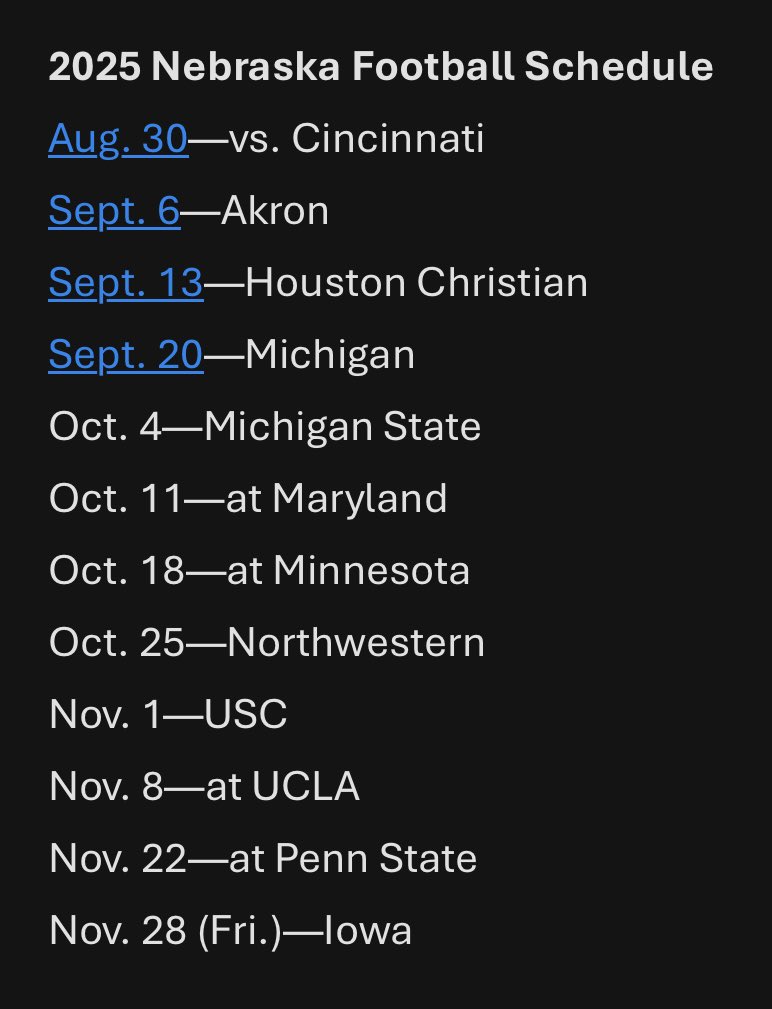Click the 'at UCLA' game entry
The width and height of the screenshot is (772, 1009).
pyautogui.click(x=283, y=787)
